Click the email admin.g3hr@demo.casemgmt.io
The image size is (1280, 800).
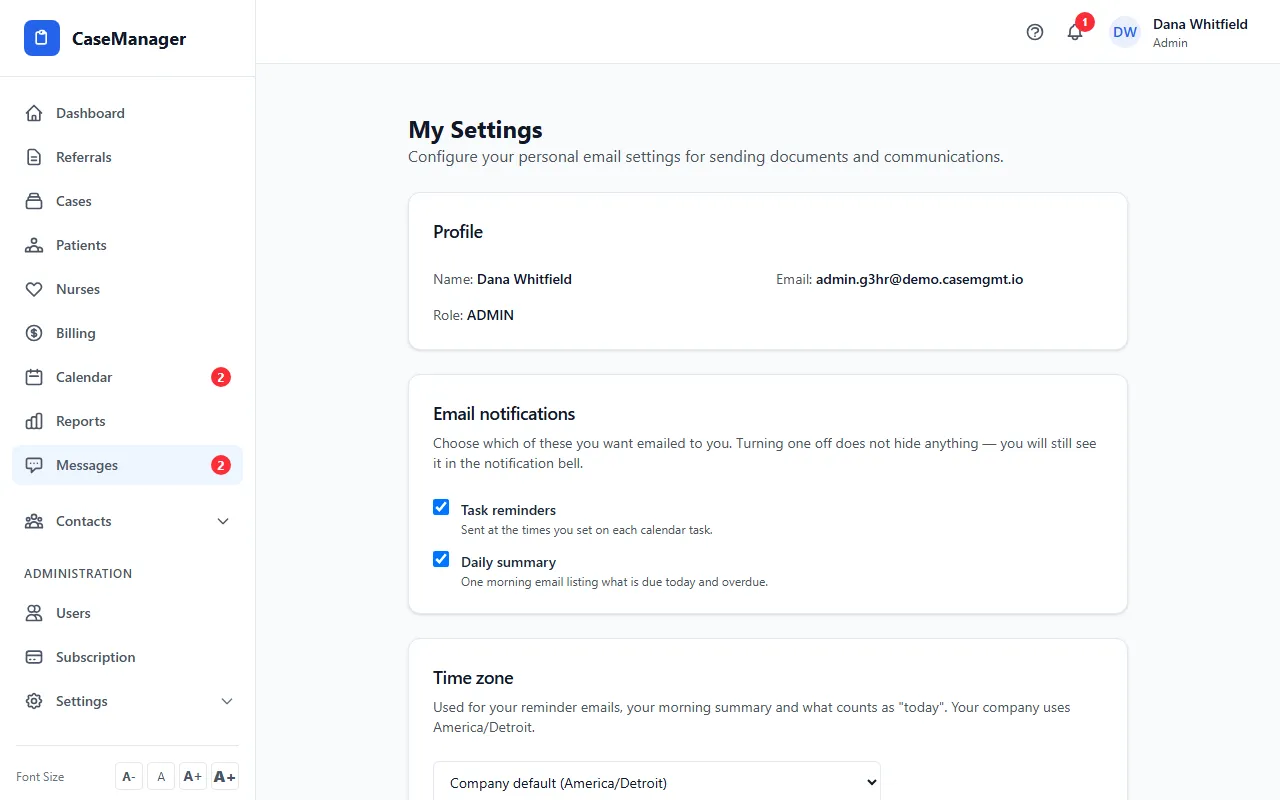(x=919, y=279)
